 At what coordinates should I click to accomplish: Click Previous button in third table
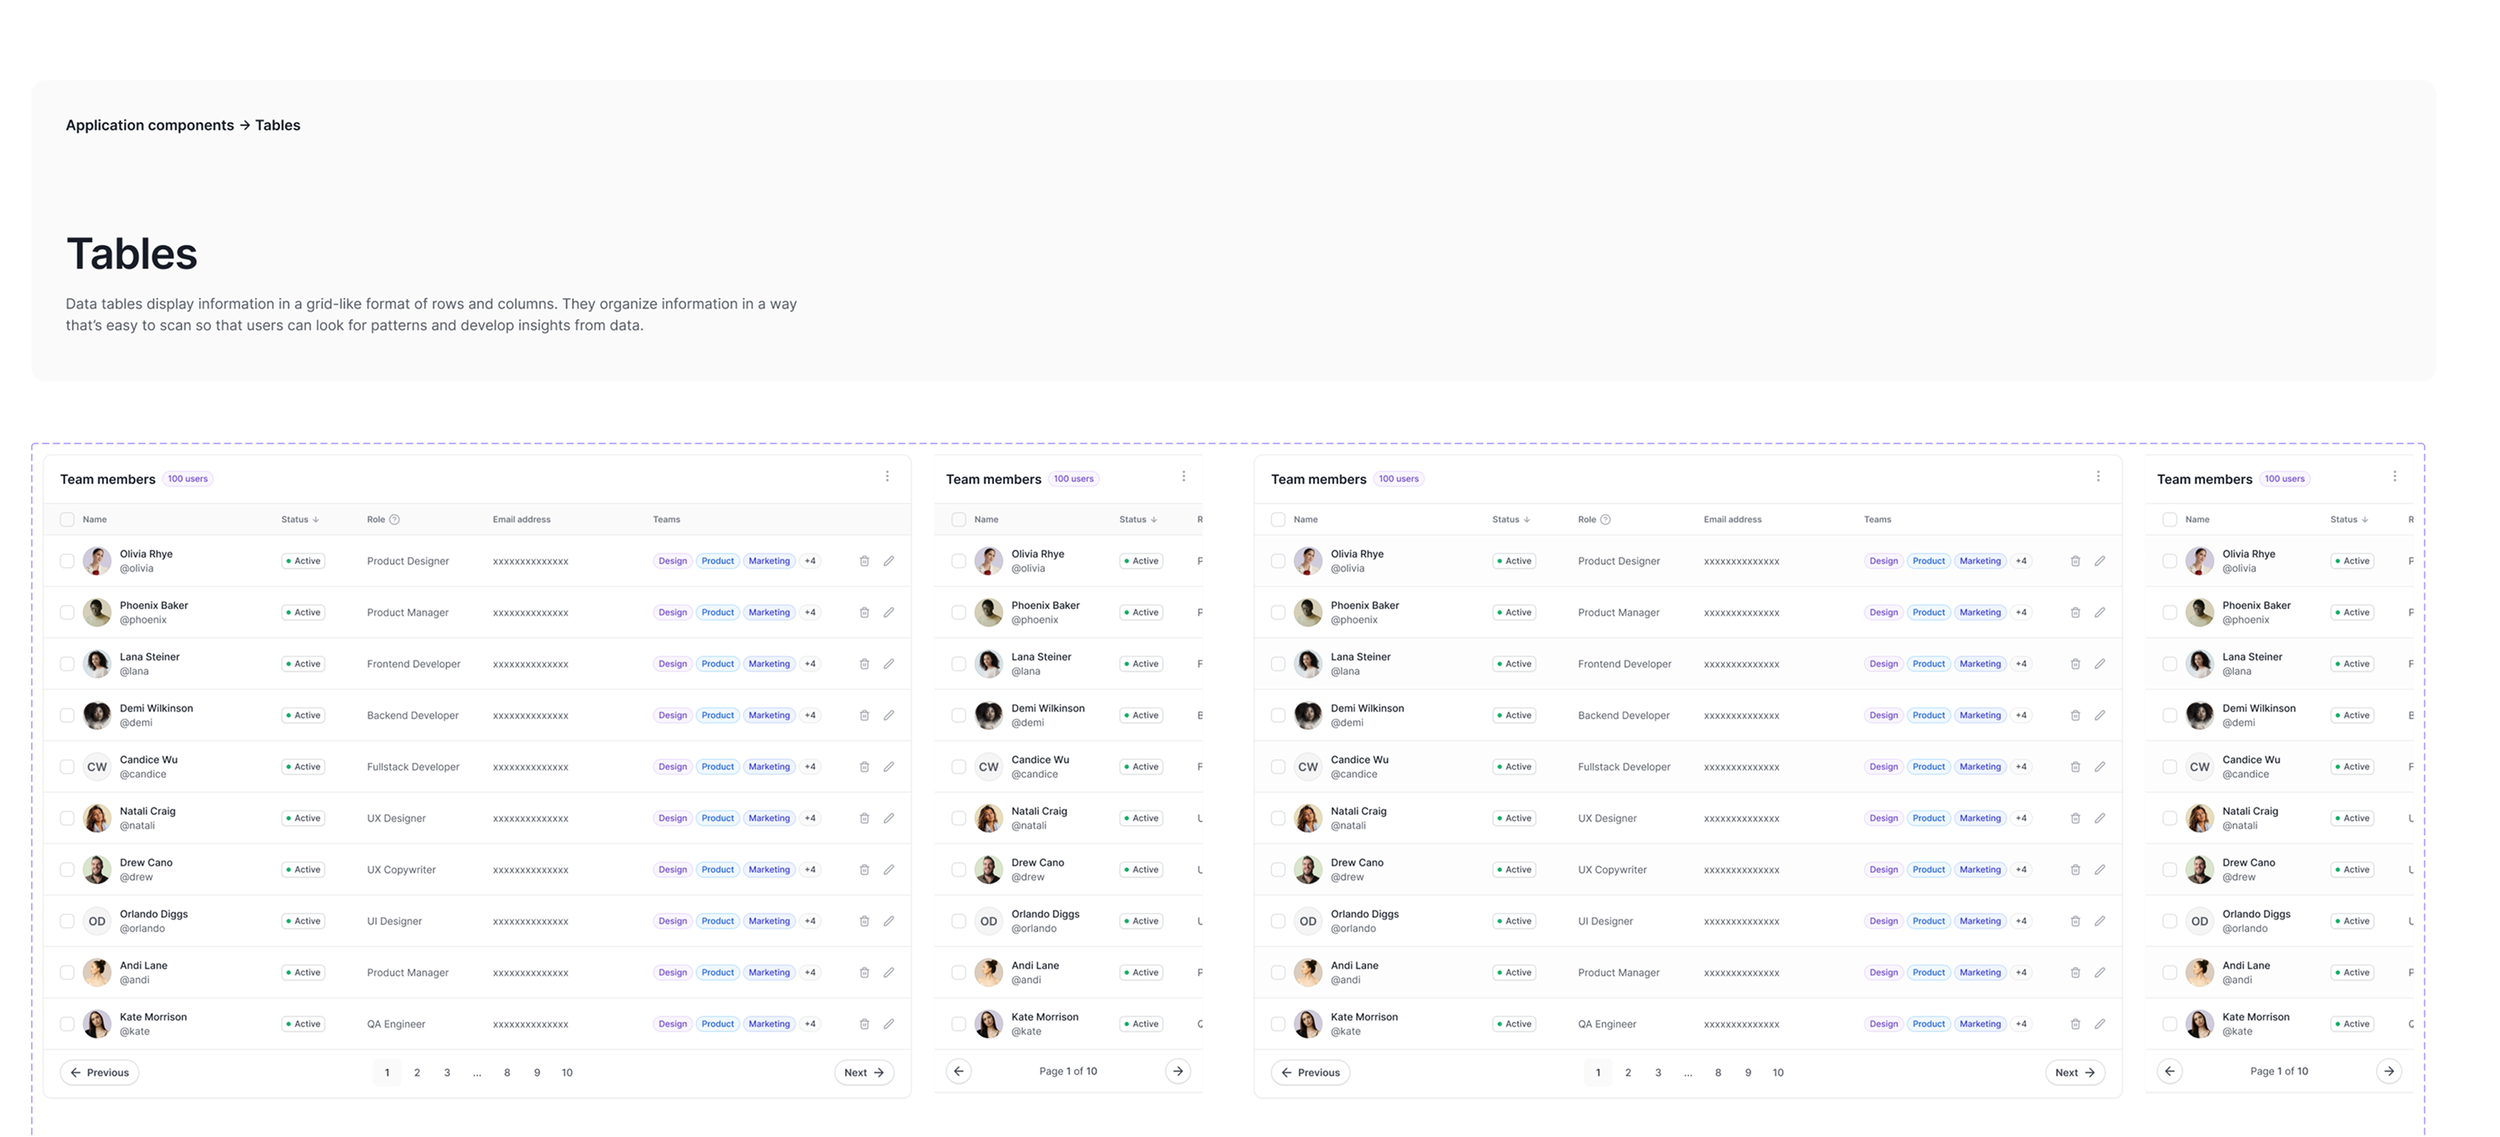[x=1310, y=1073]
